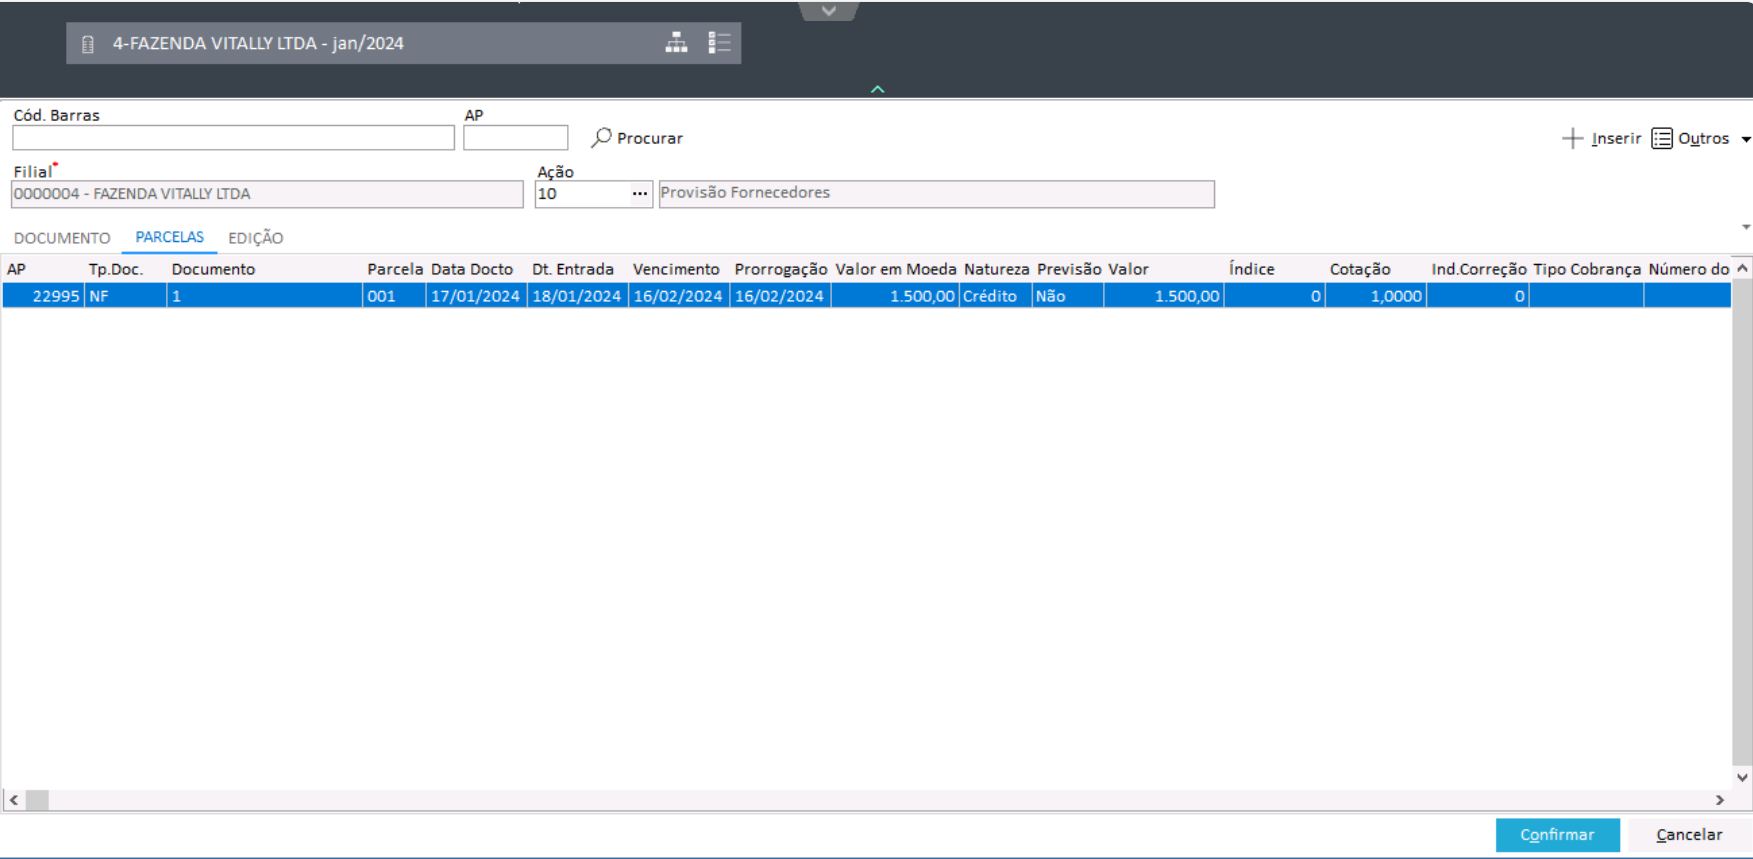Click the list view icon in header
Screen dimensions: 1753x859
click(x=719, y=43)
